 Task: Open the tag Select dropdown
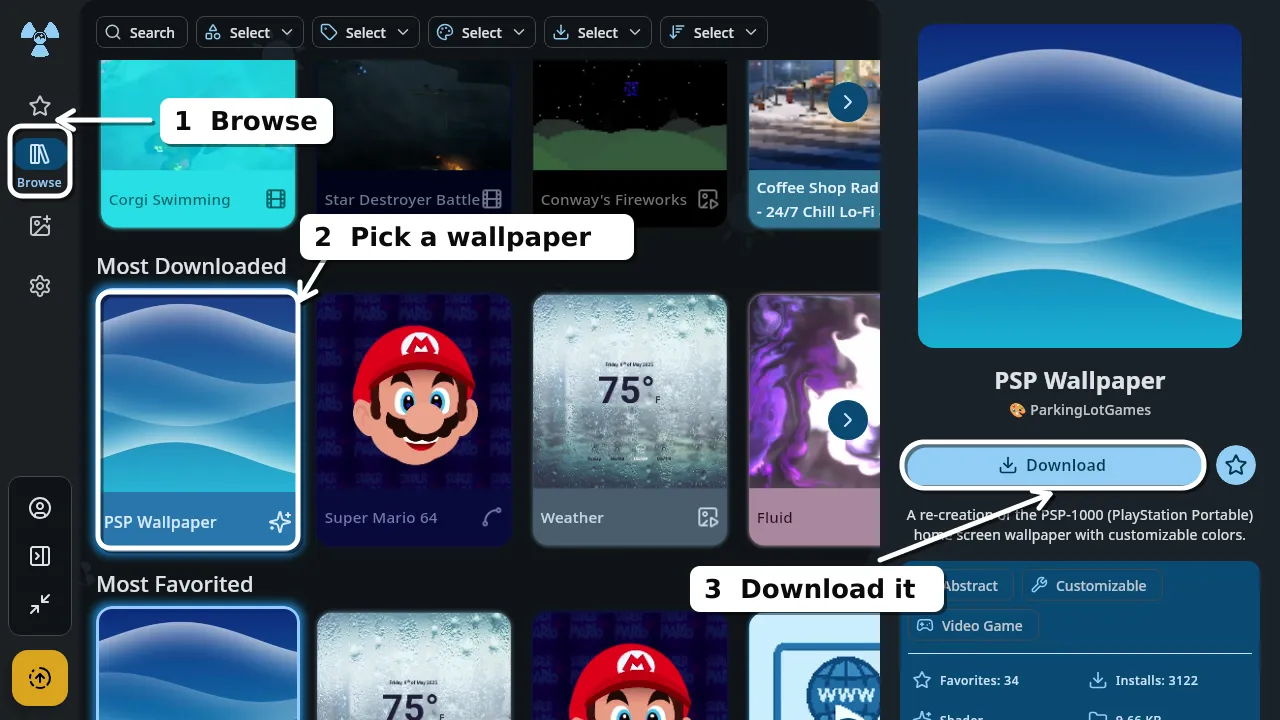coord(366,33)
